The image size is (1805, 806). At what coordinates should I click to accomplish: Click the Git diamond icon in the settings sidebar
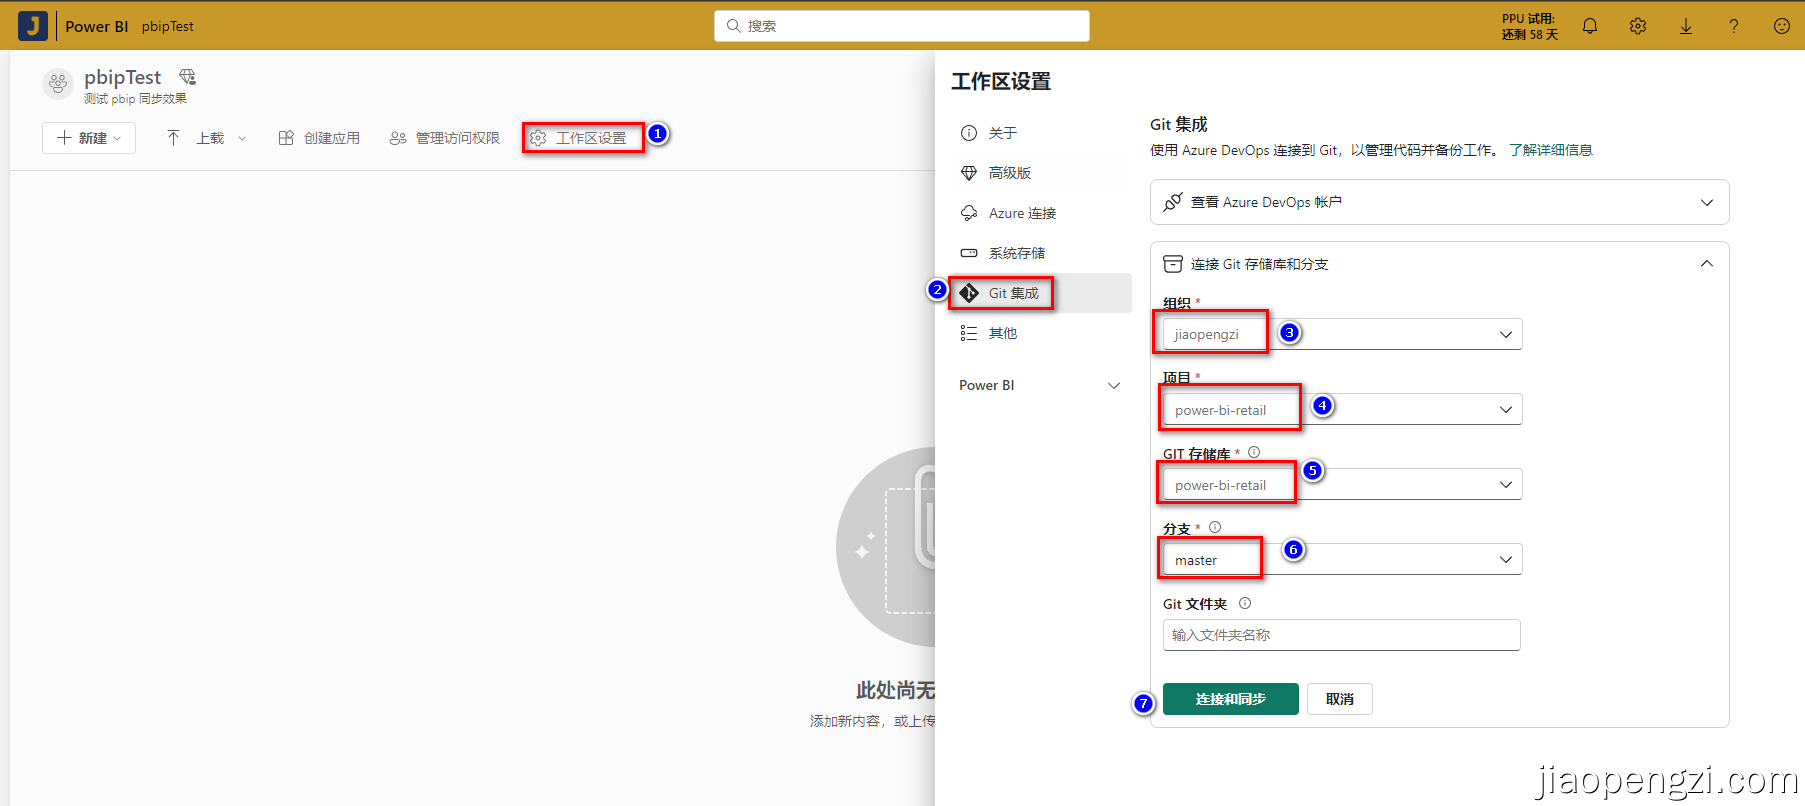click(969, 293)
